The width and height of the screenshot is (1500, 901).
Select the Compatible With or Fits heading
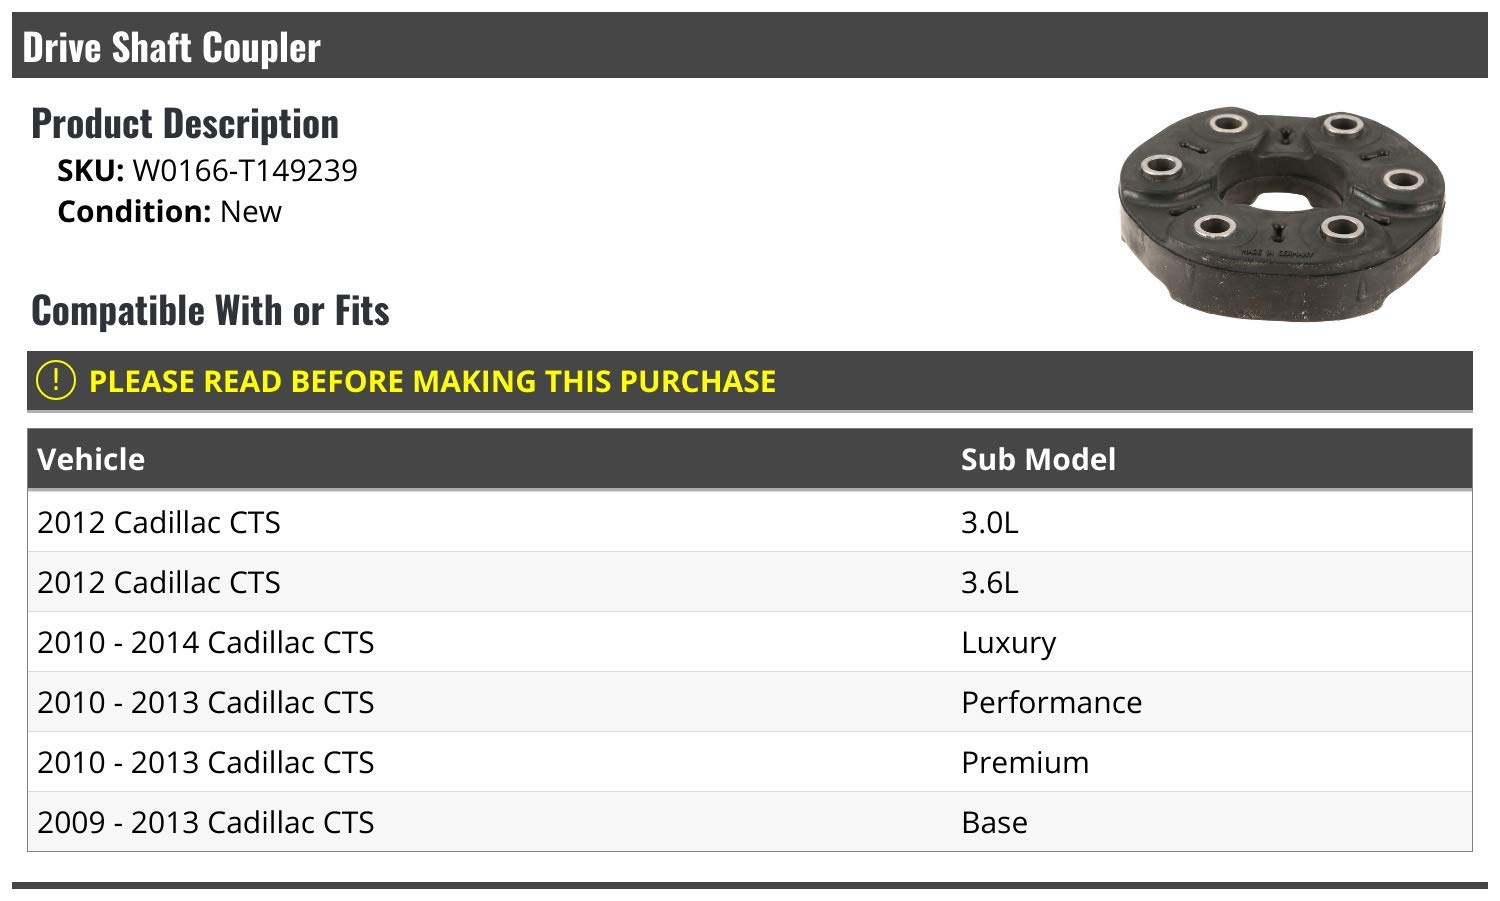pos(210,310)
